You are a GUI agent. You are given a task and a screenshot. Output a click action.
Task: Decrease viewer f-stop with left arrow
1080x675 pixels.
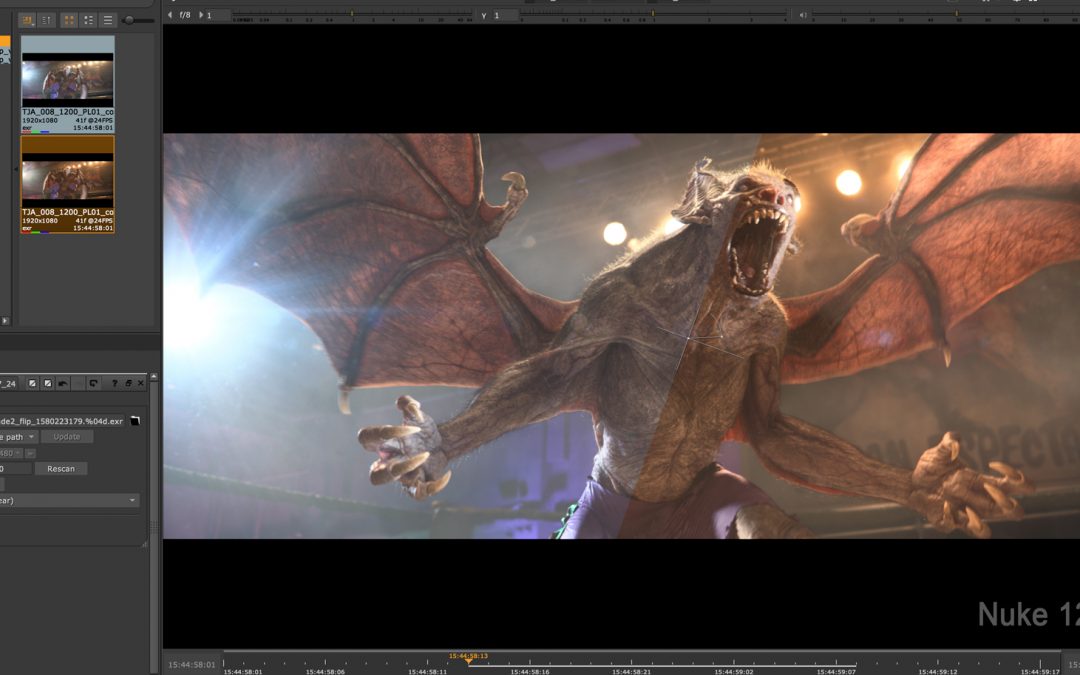[x=170, y=14]
